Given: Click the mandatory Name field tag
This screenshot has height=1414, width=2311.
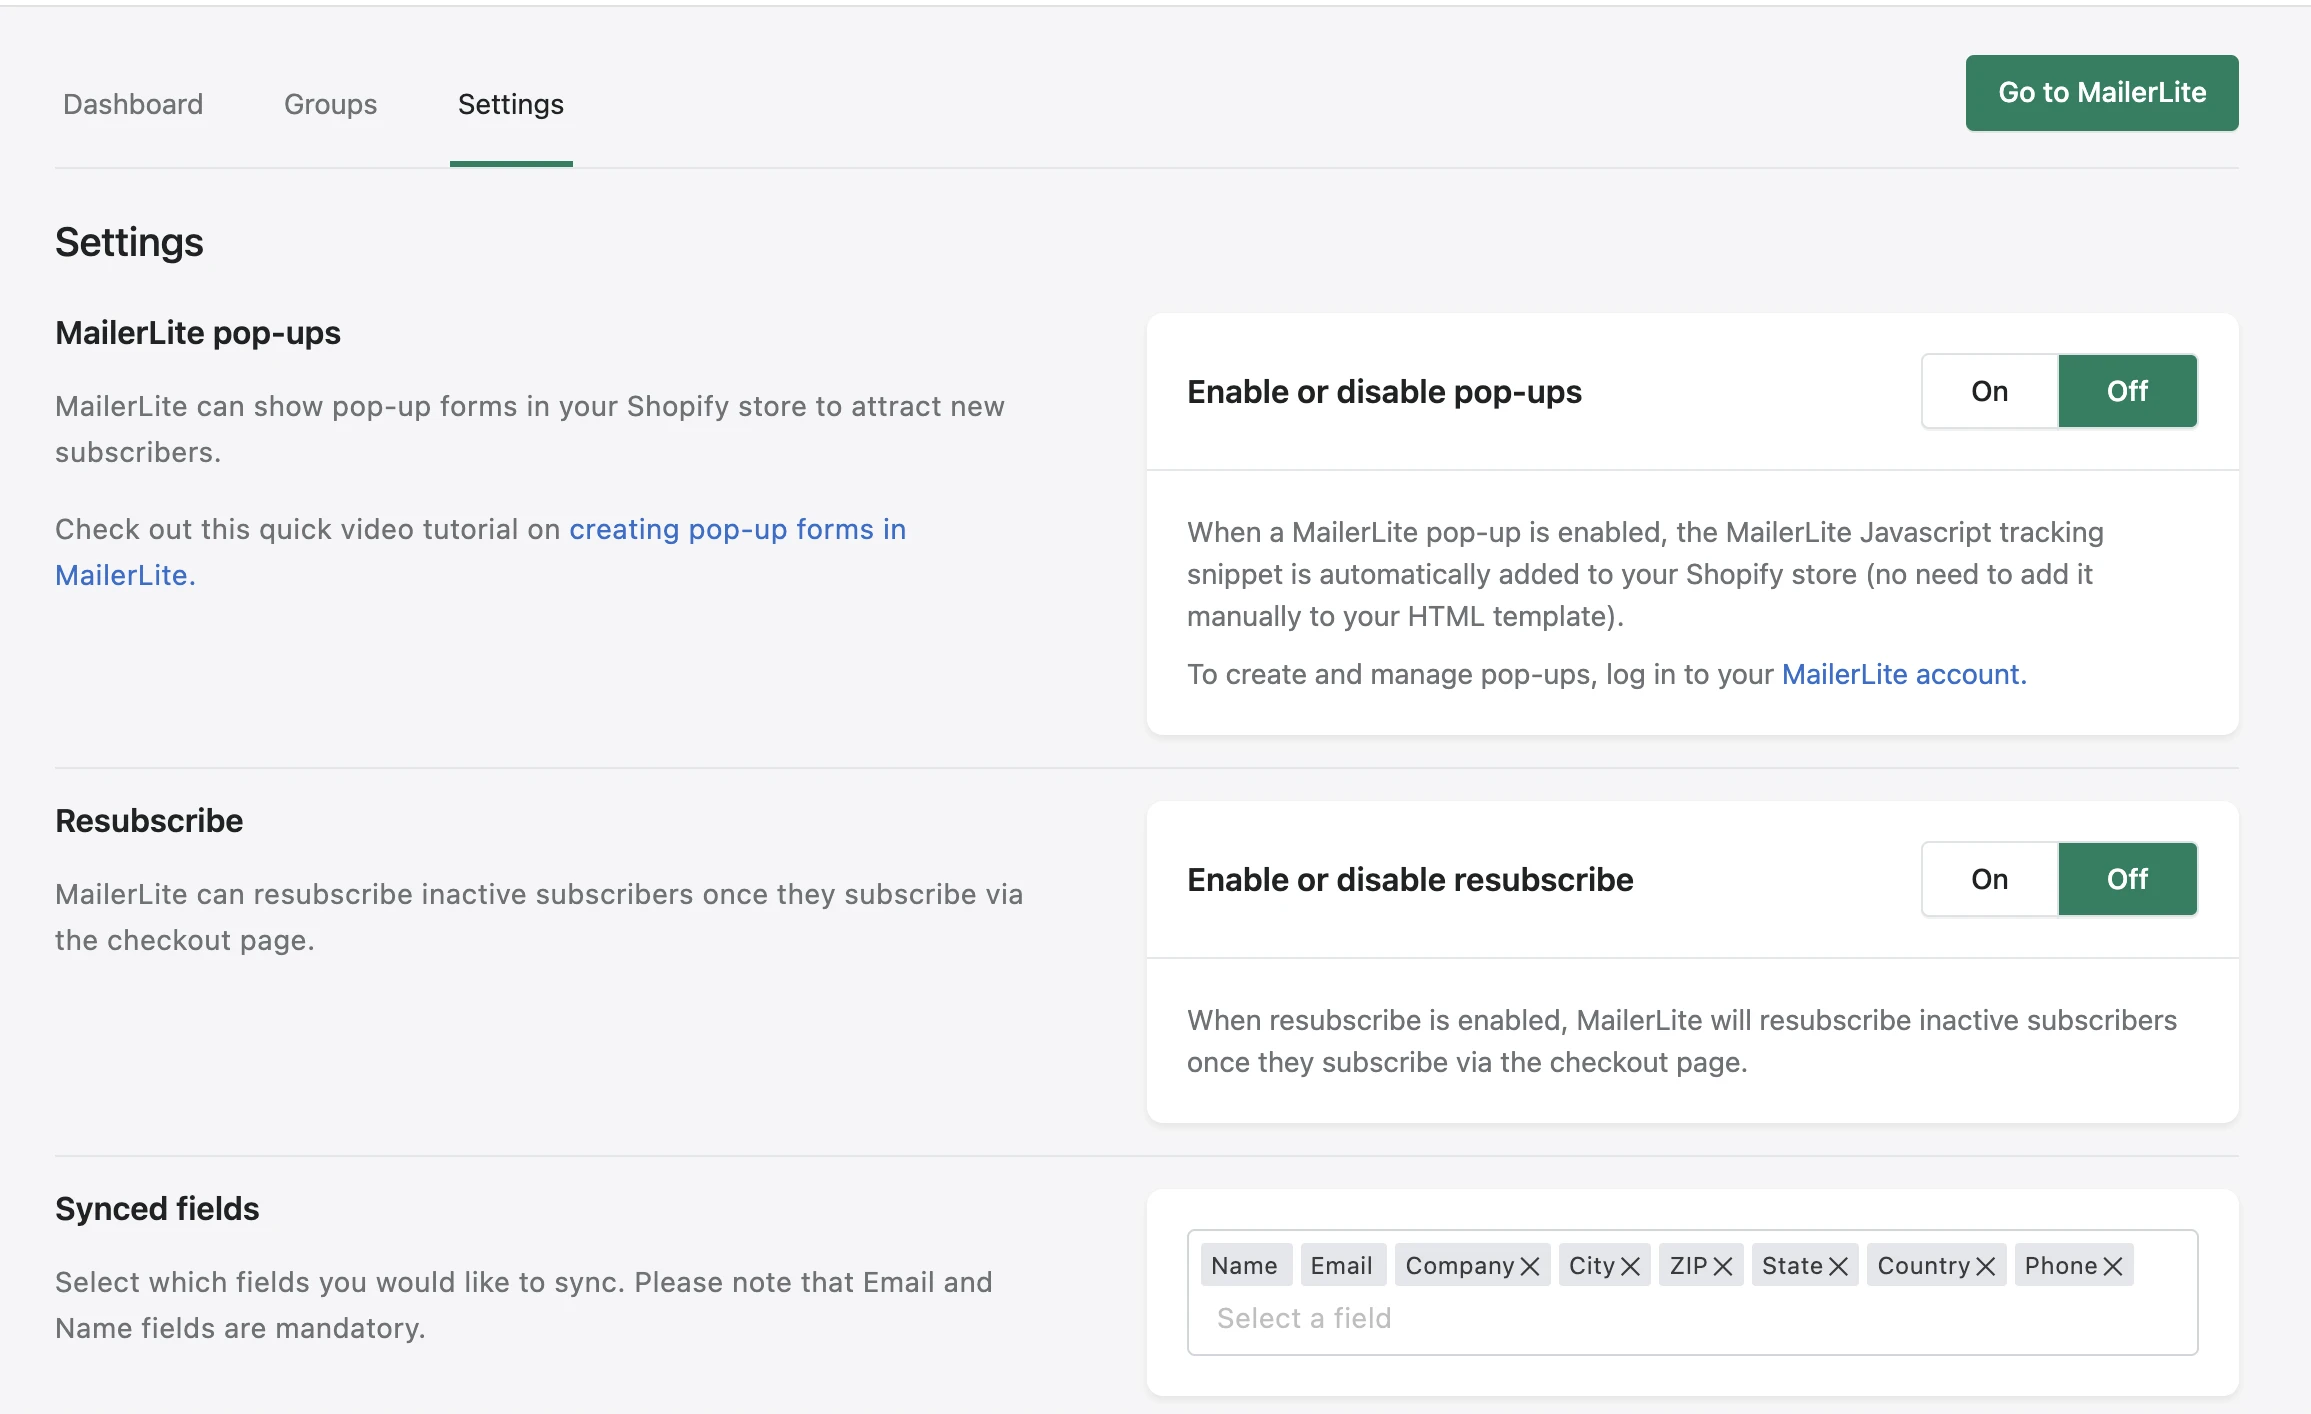Looking at the screenshot, I should (1244, 1266).
